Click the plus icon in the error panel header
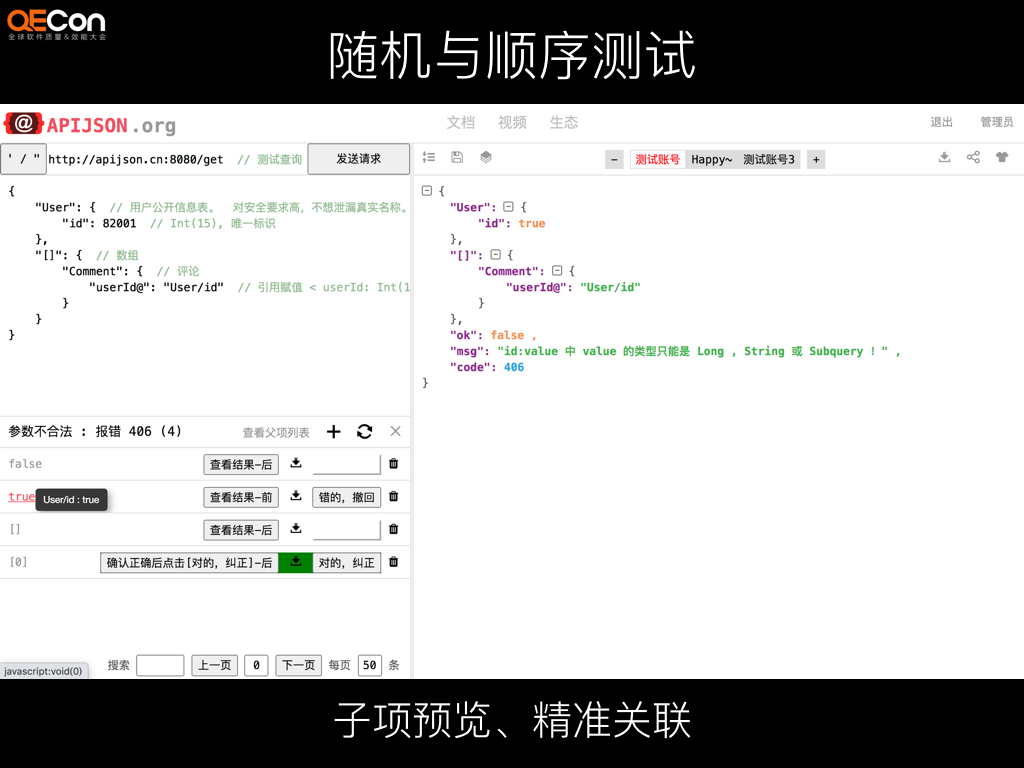This screenshot has height=768, width=1024. point(333,431)
